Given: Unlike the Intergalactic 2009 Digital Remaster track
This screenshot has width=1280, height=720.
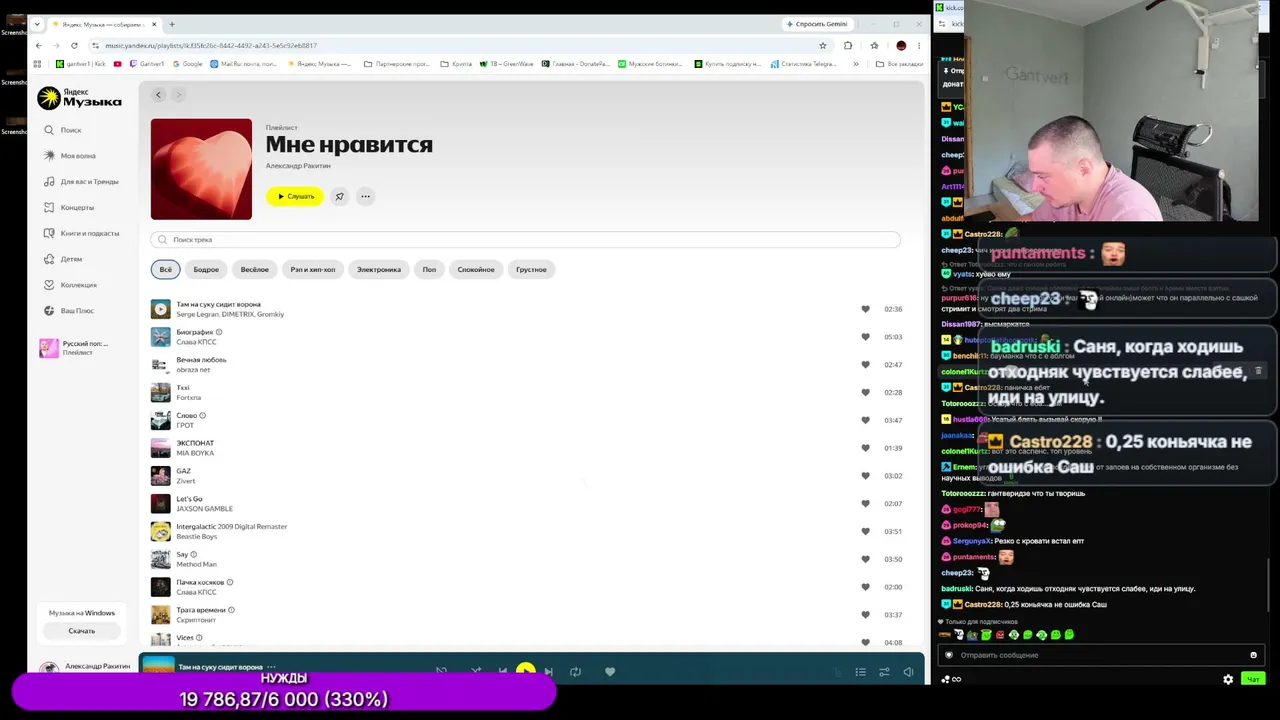Looking at the screenshot, I should coord(865,531).
